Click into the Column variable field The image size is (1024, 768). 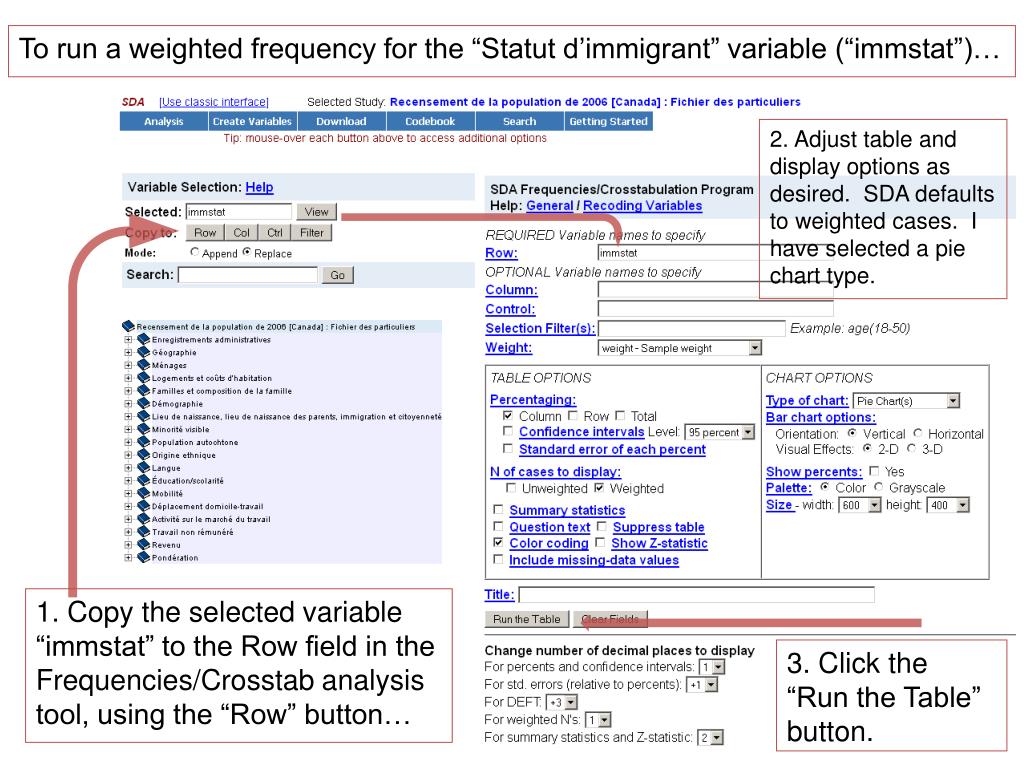(715, 289)
